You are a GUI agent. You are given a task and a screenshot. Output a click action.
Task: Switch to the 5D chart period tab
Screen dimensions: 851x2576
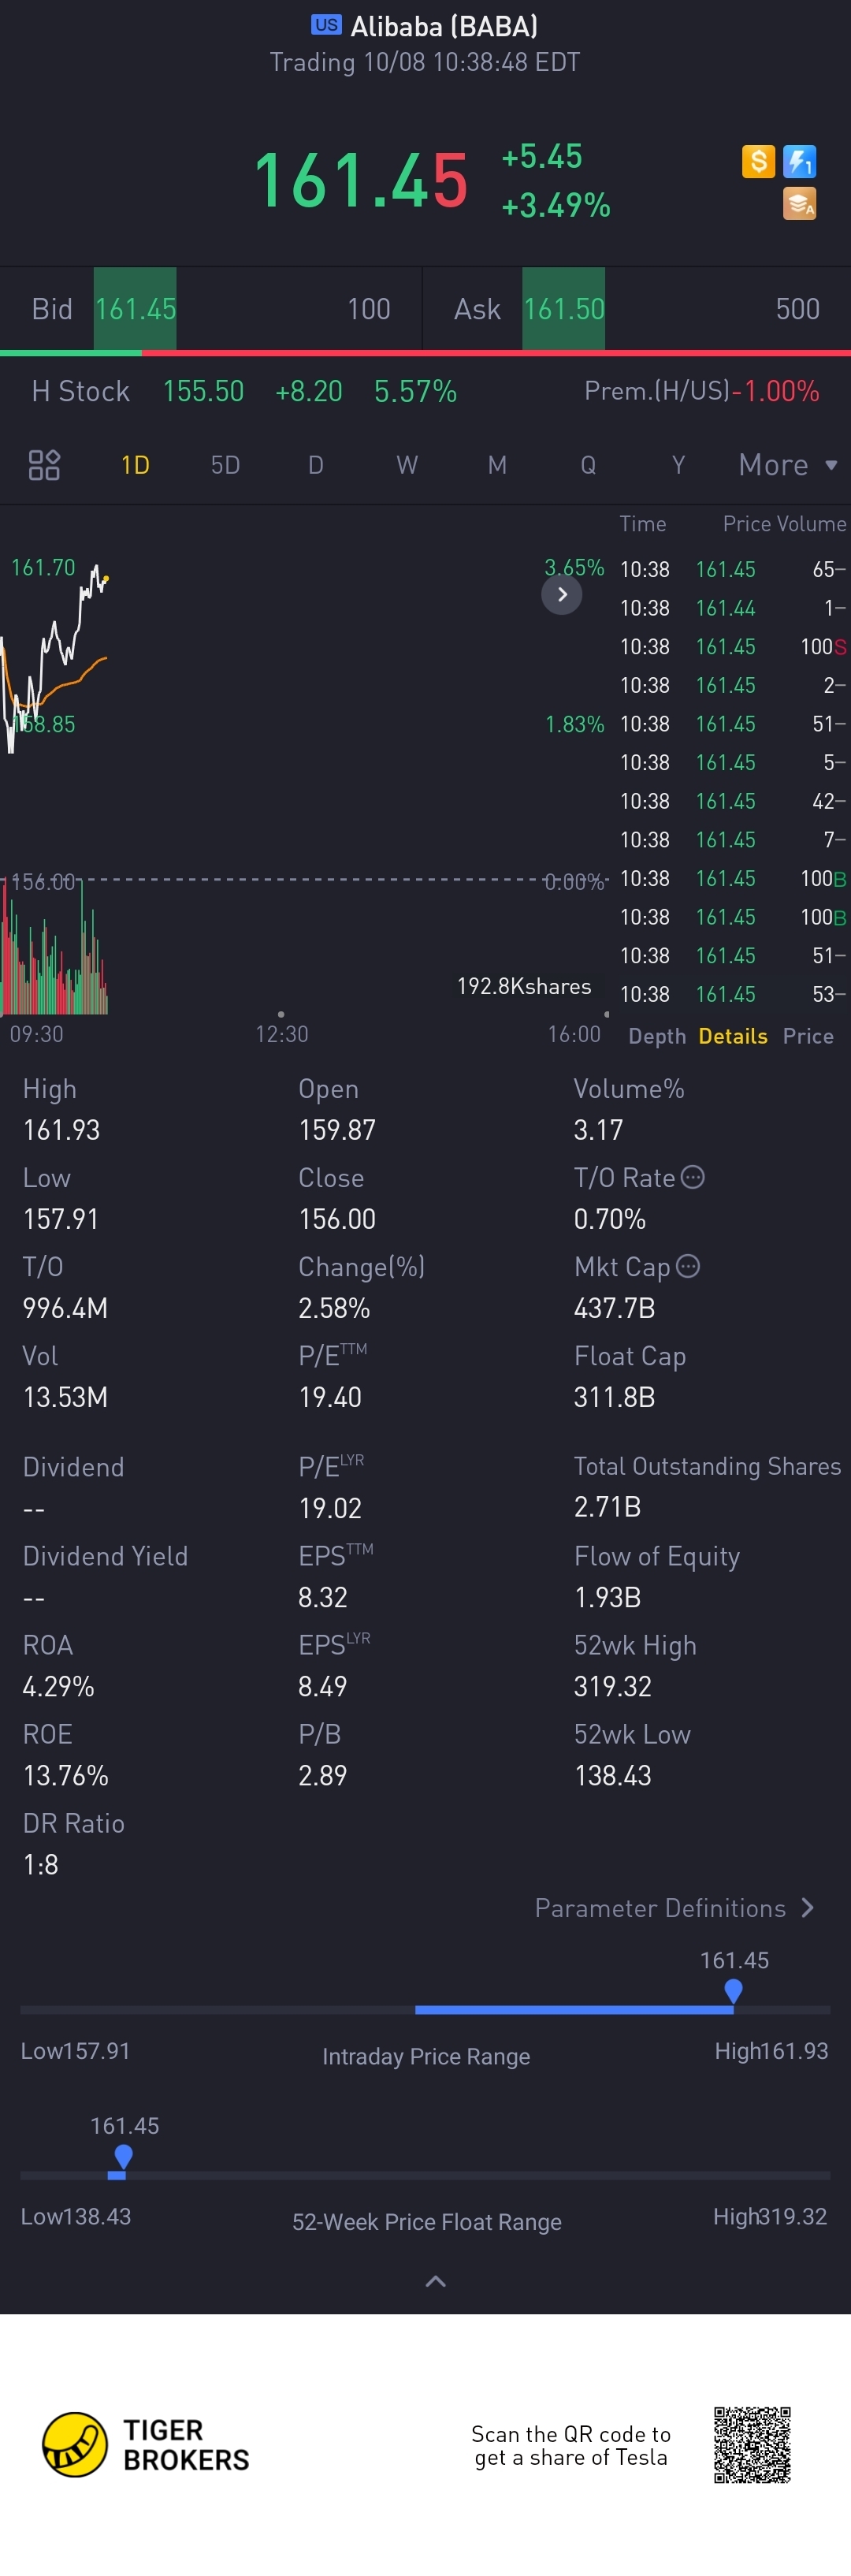(225, 465)
